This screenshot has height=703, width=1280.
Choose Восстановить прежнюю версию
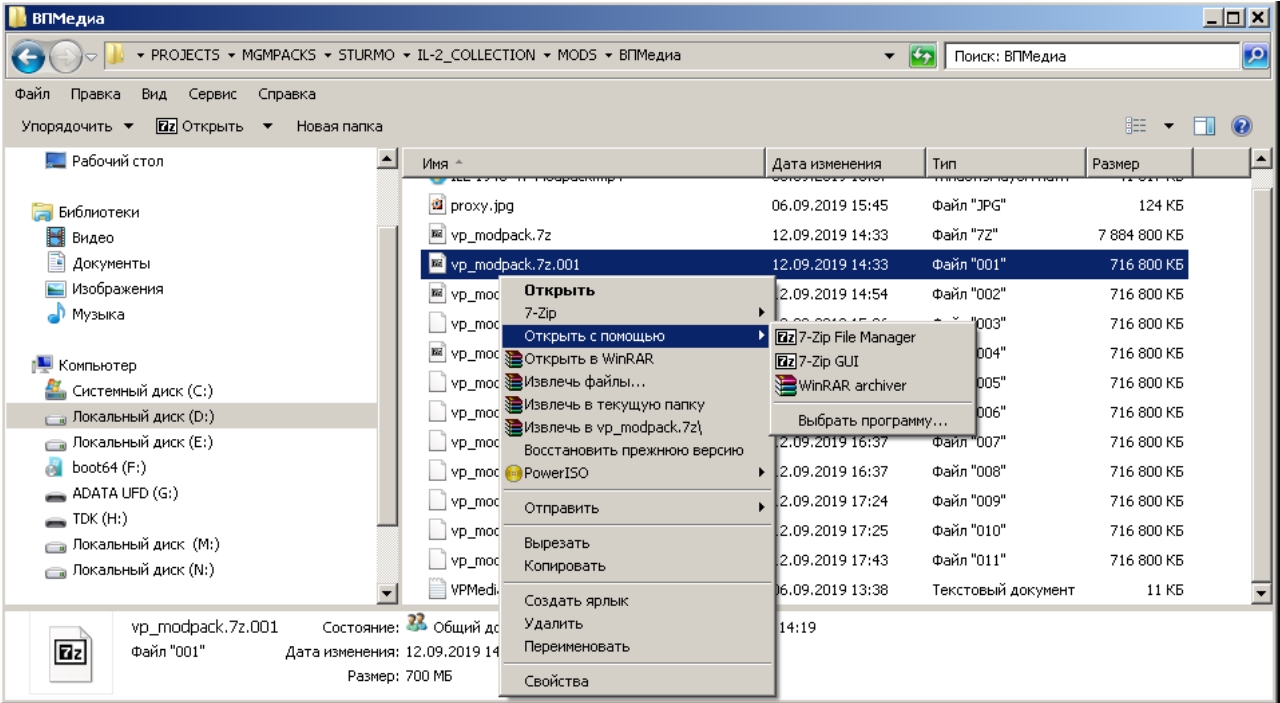point(637,450)
